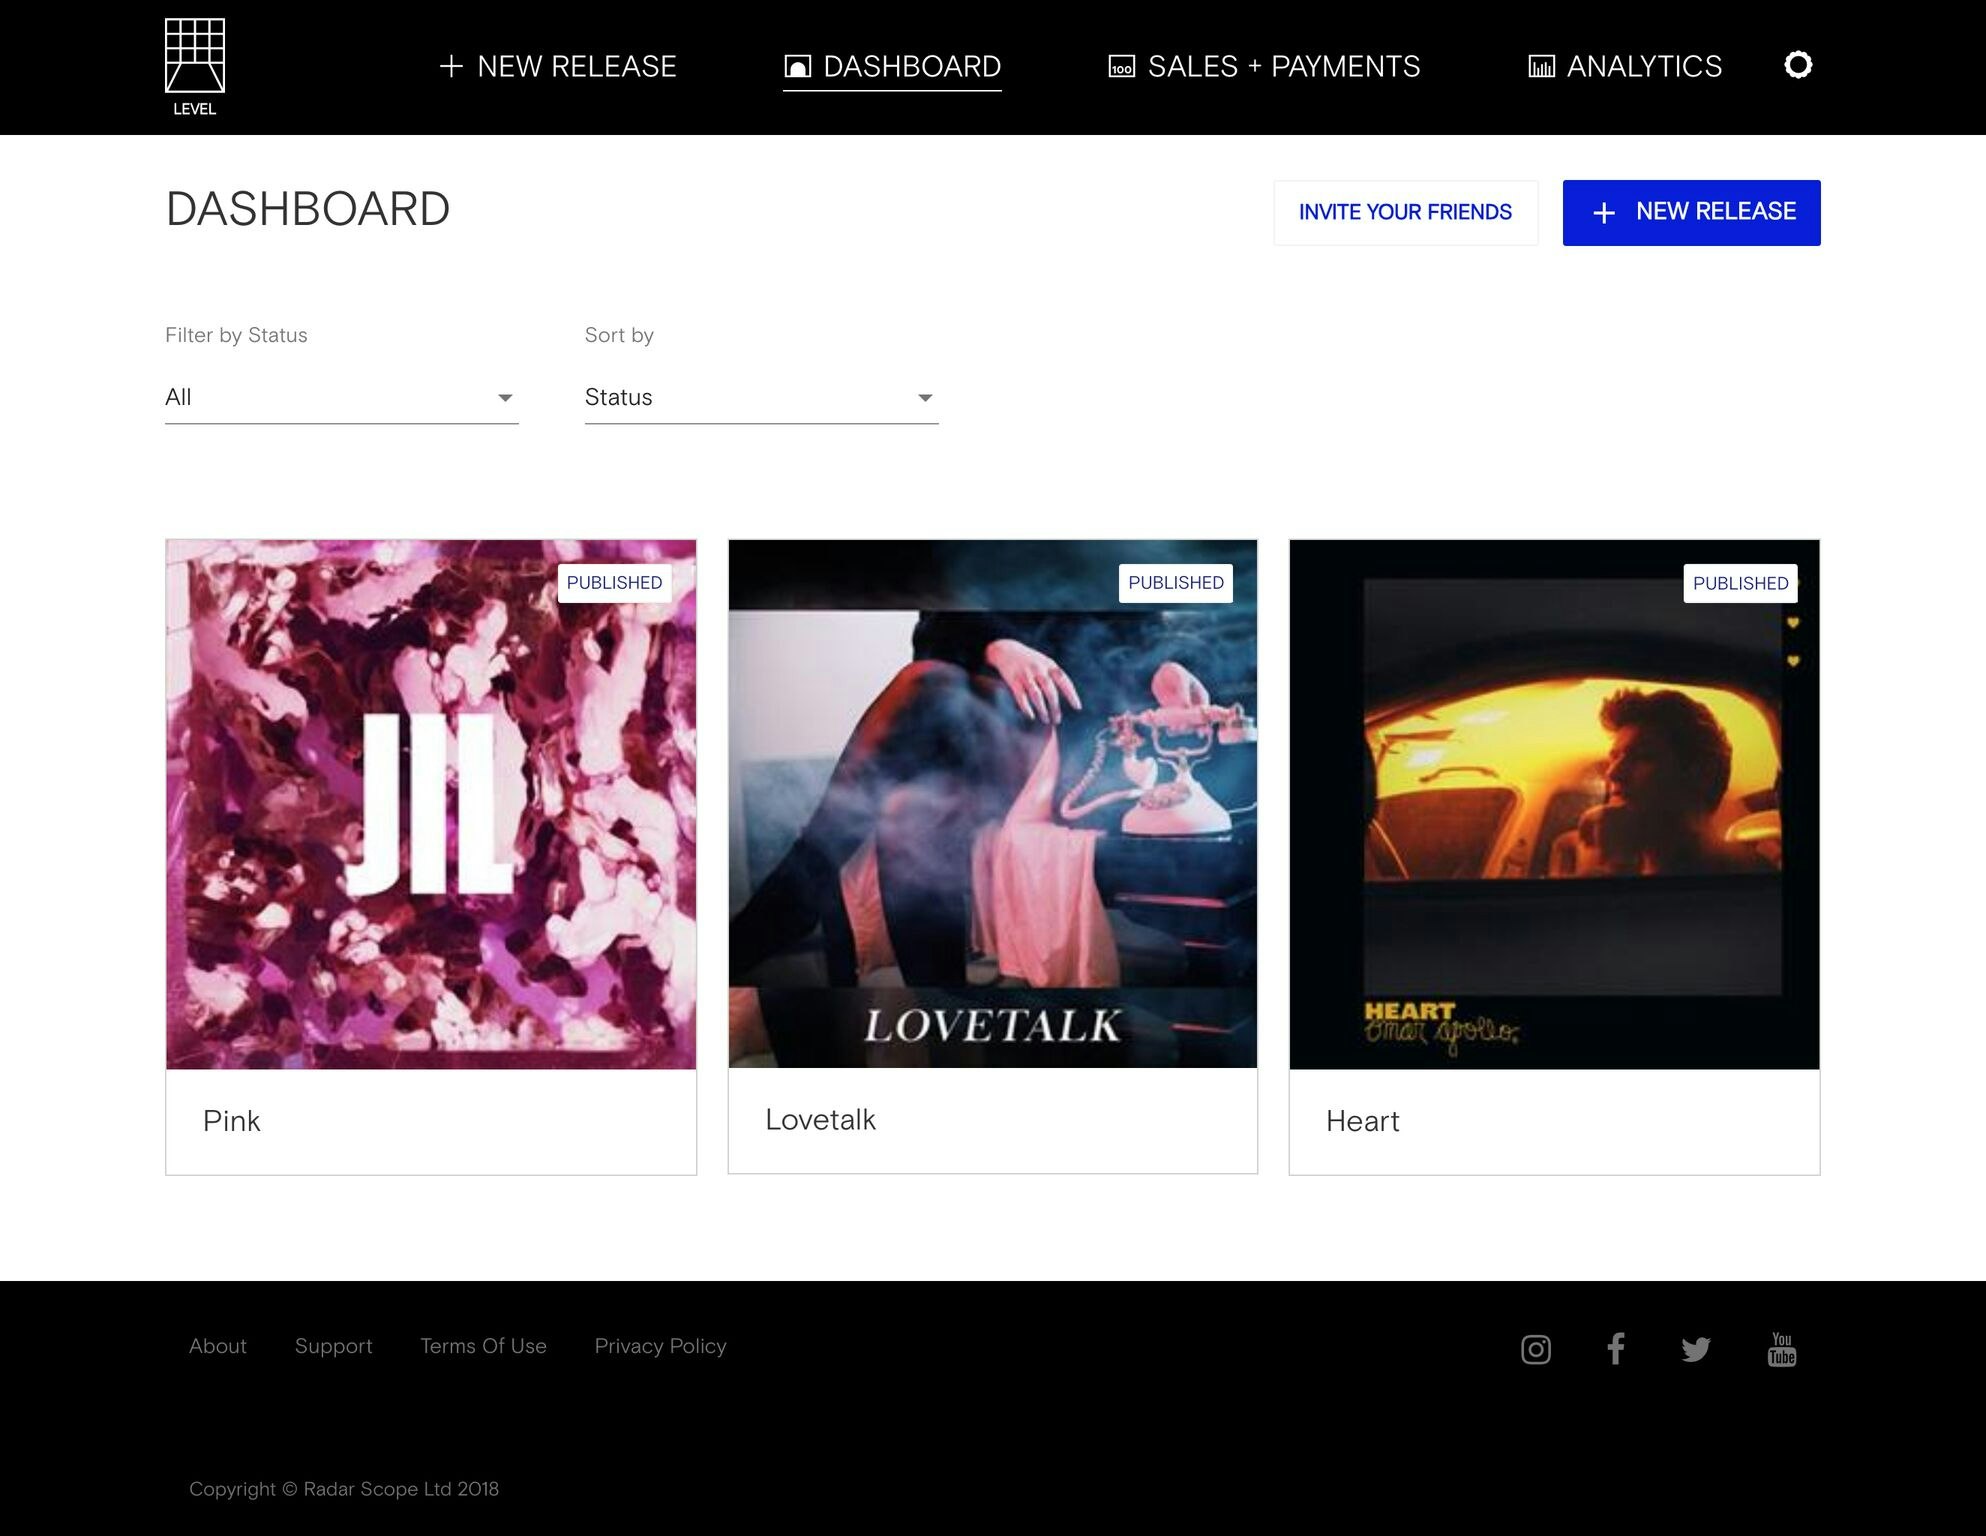Image resolution: width=1986 pixels, height=1536 pixels.
Task: Click the LEVEL logo icon
Action: click(196, 55)
